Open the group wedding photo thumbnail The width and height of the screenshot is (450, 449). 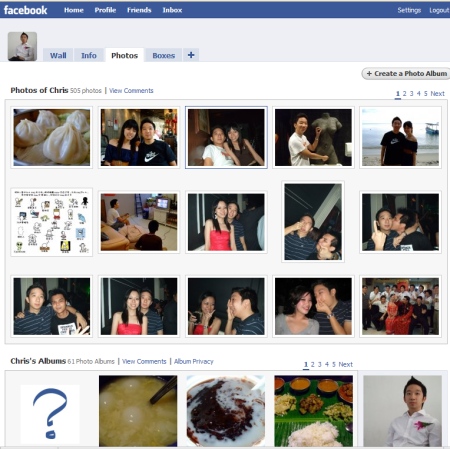point(400,306)
